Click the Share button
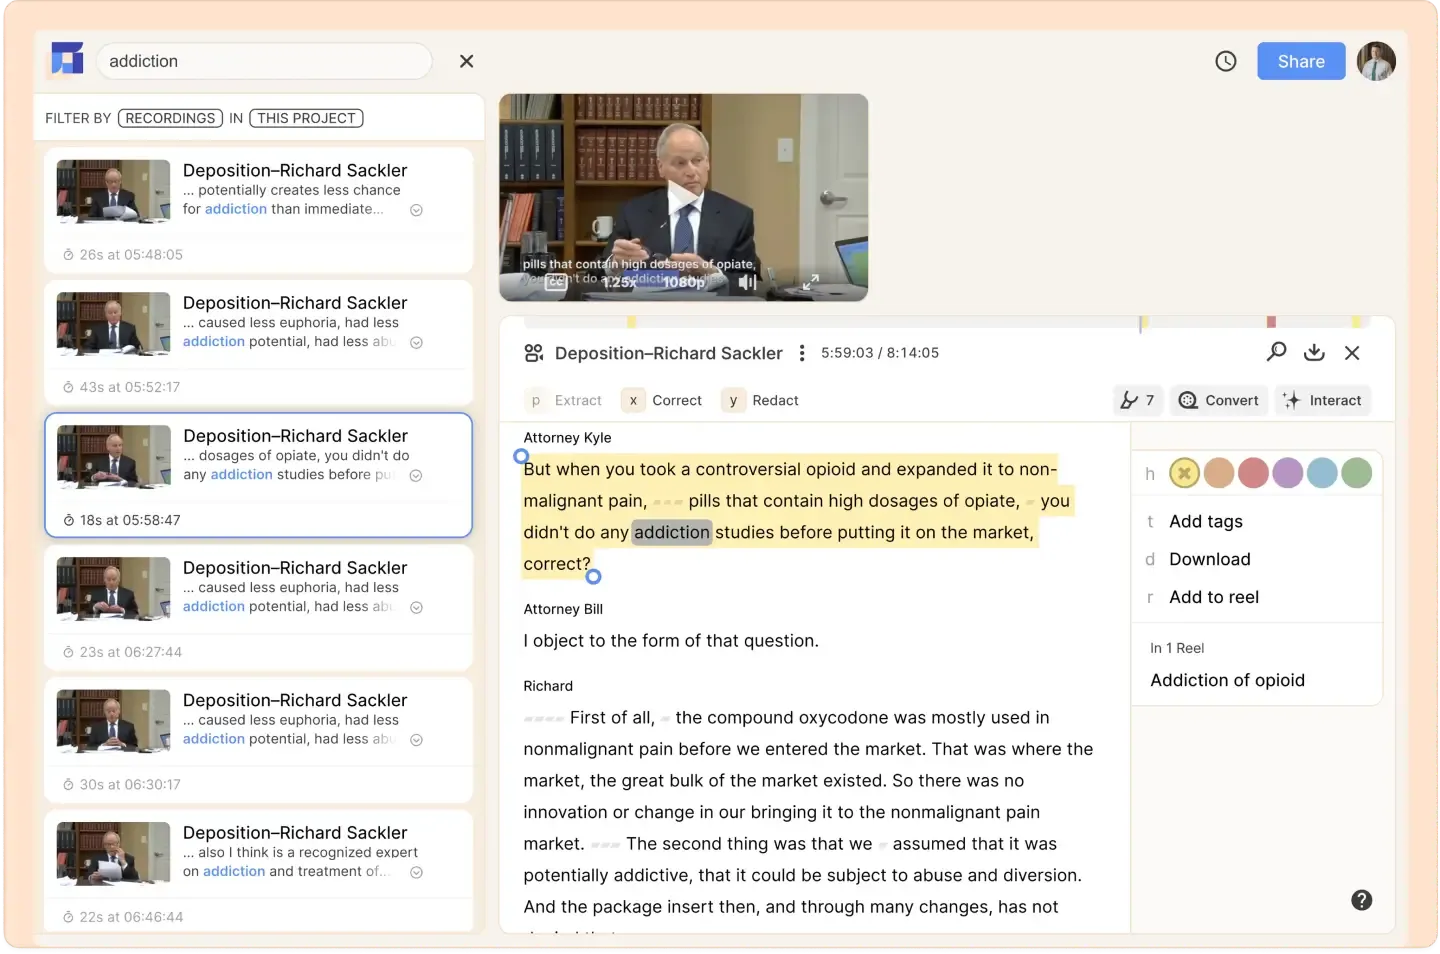This screenshot has height=954, width=1440. click(x=1301, y=61)
